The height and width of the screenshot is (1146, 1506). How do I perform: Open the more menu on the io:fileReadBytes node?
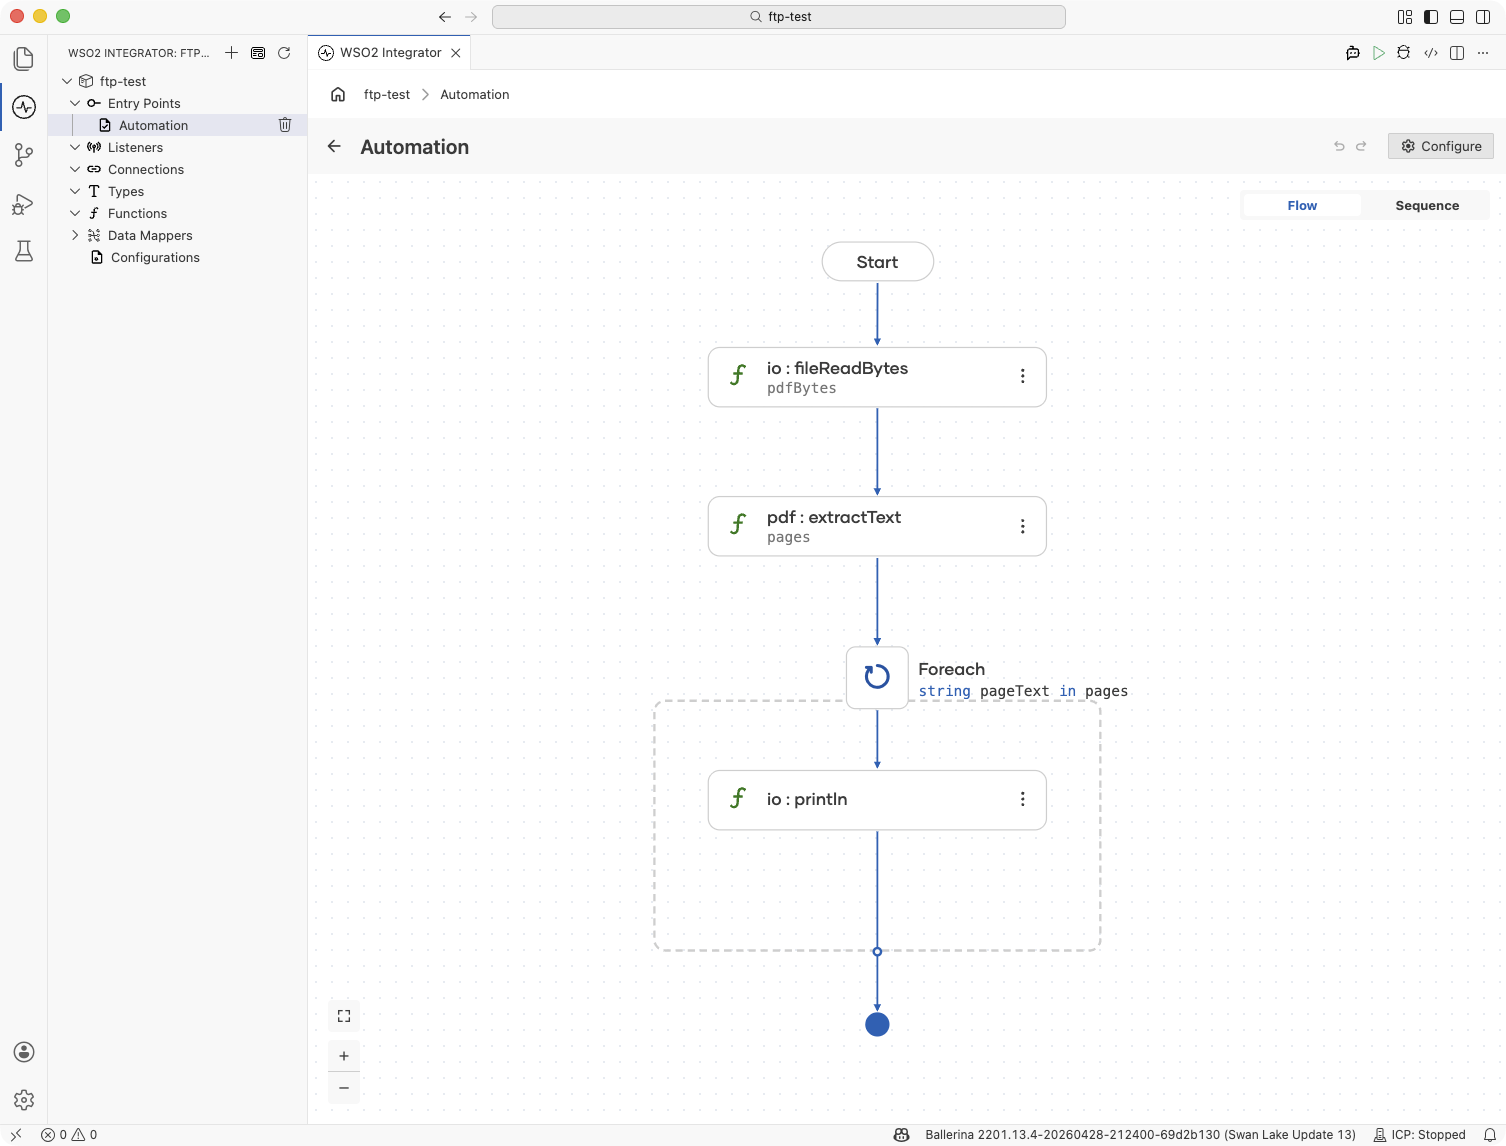1022,376
